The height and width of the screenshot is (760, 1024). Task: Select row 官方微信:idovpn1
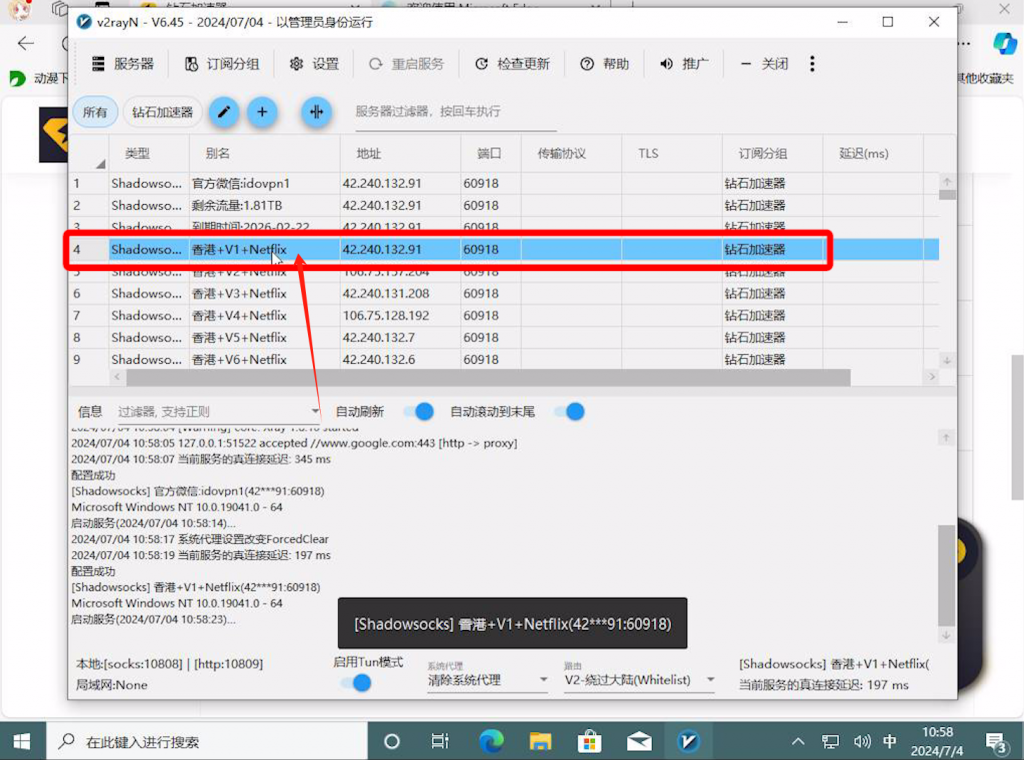[503, 183]
